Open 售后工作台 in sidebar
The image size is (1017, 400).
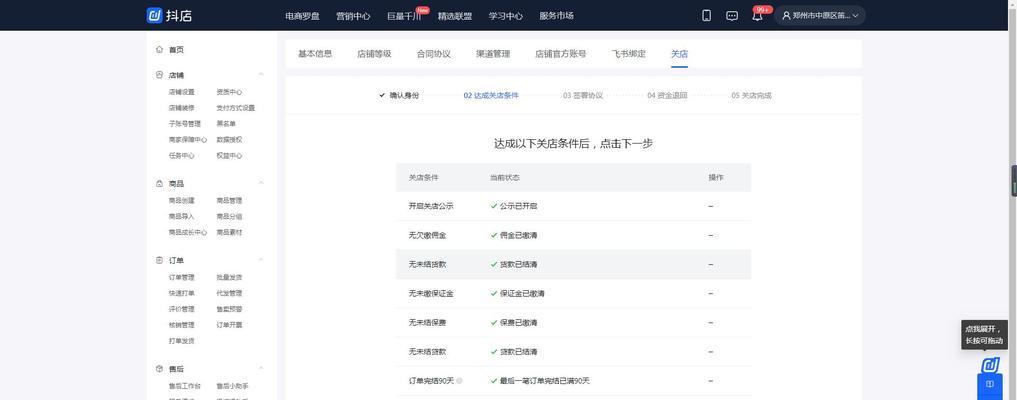coord(185,386)
